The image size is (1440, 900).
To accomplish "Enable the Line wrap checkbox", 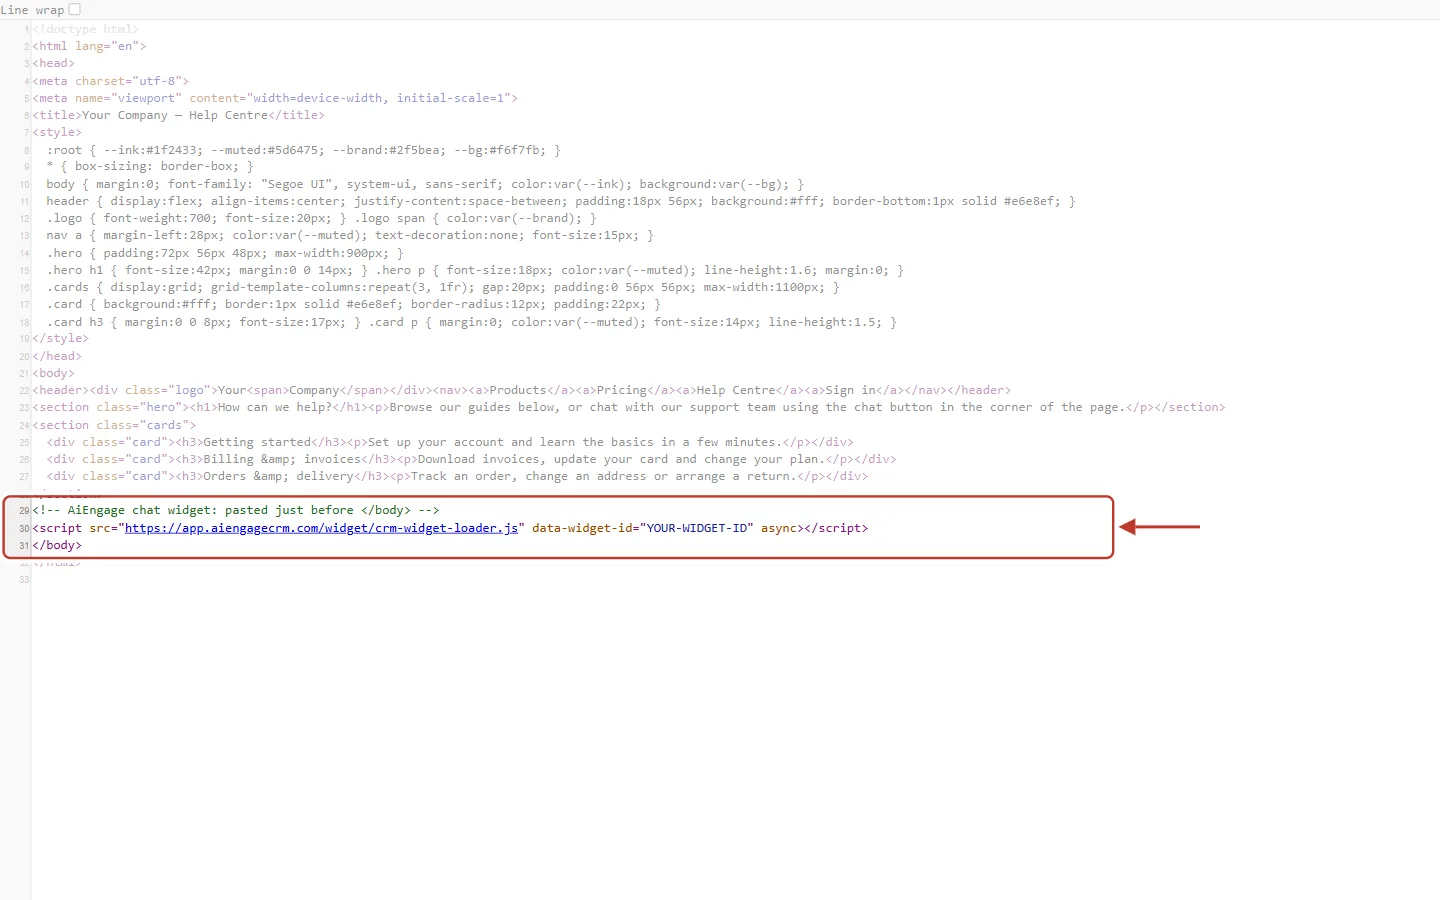I will (74, 9).
